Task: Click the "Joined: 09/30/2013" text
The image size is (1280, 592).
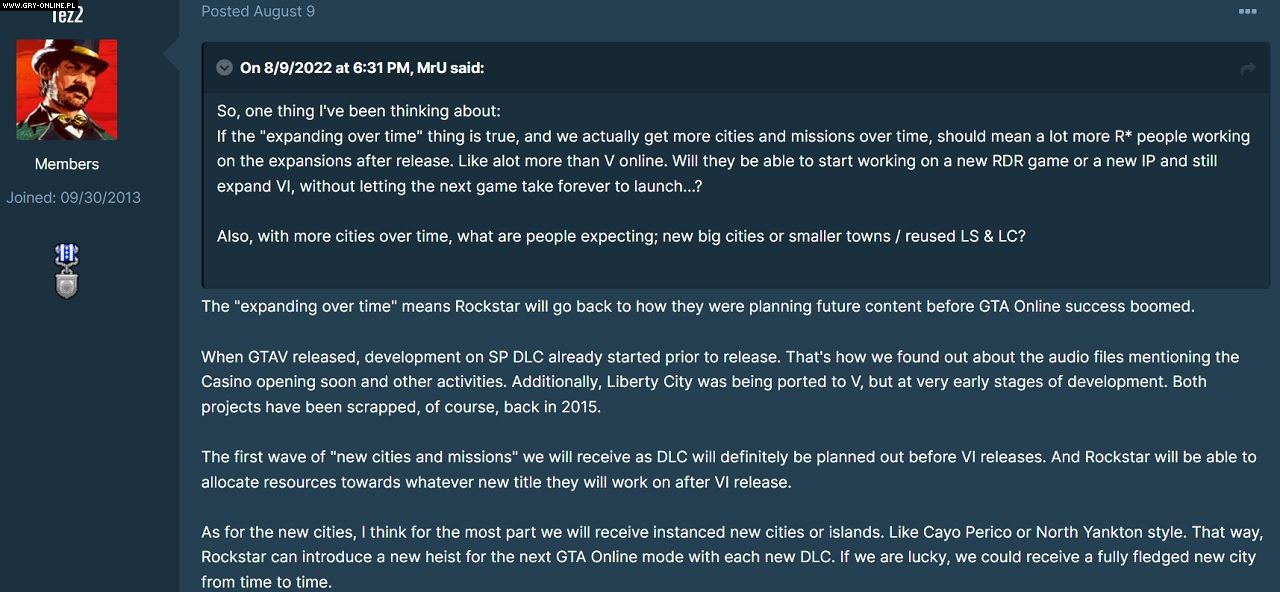Action: pos(73,197)
